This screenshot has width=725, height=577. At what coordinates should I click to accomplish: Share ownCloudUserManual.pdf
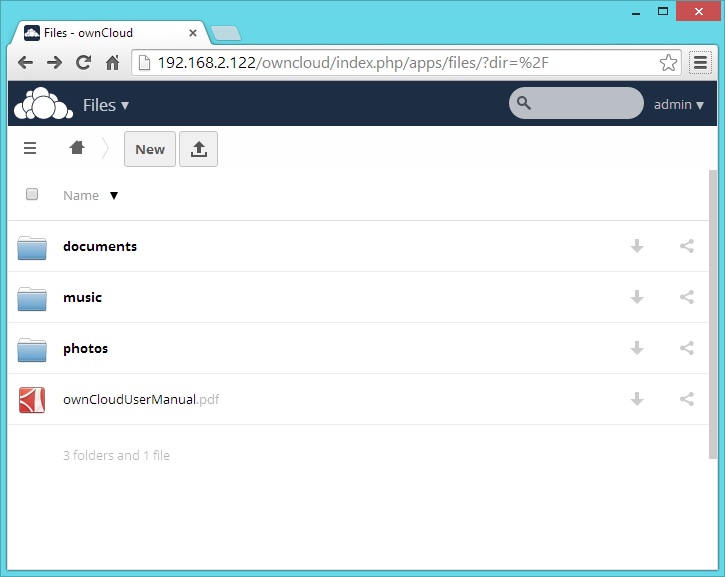687,399
